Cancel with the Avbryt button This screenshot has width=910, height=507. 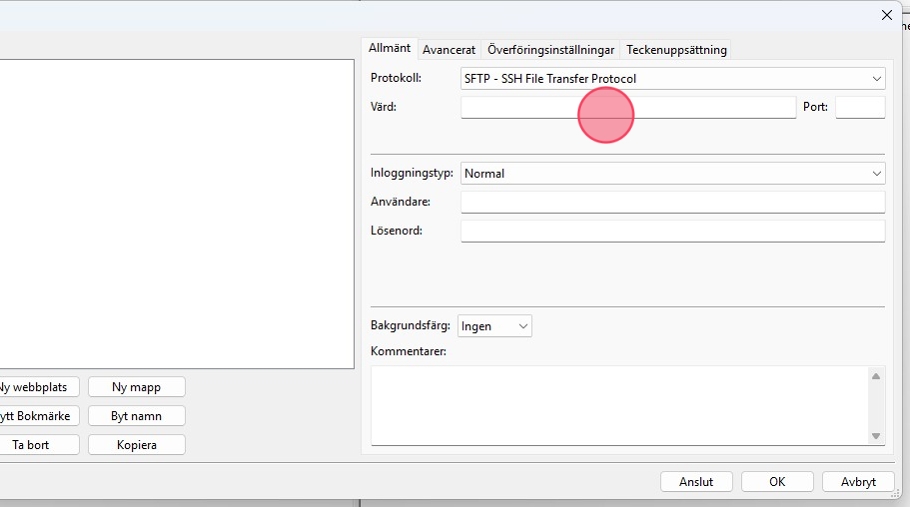tap(858, 482)
